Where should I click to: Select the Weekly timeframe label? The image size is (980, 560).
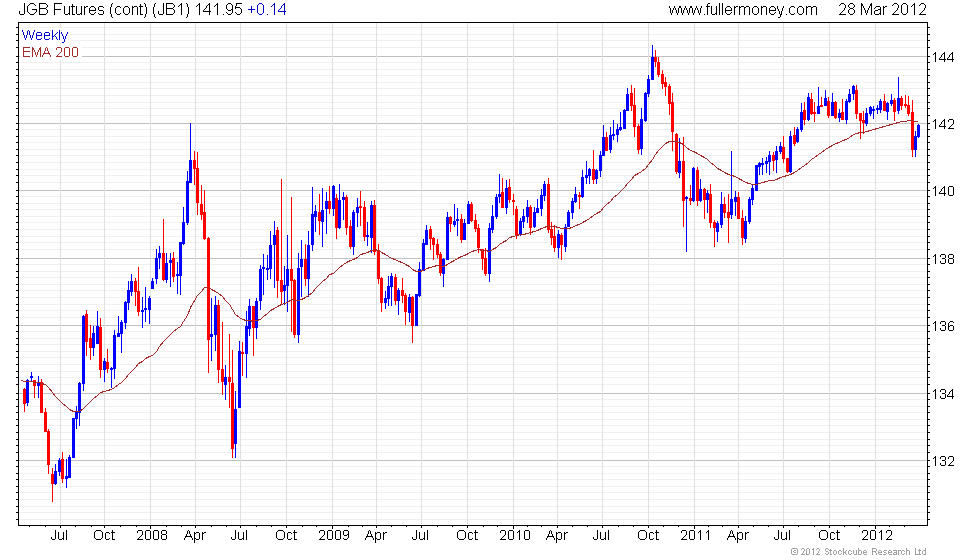pyautogui.click(x=45, y=36)
